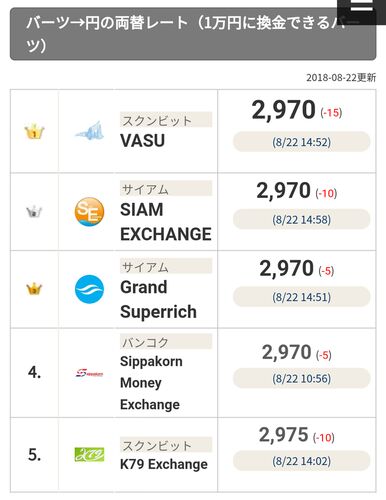Click the 8/22 10:56 timestamp pill
The height and width of the screenshot is (500, 386).
(301, 378)
